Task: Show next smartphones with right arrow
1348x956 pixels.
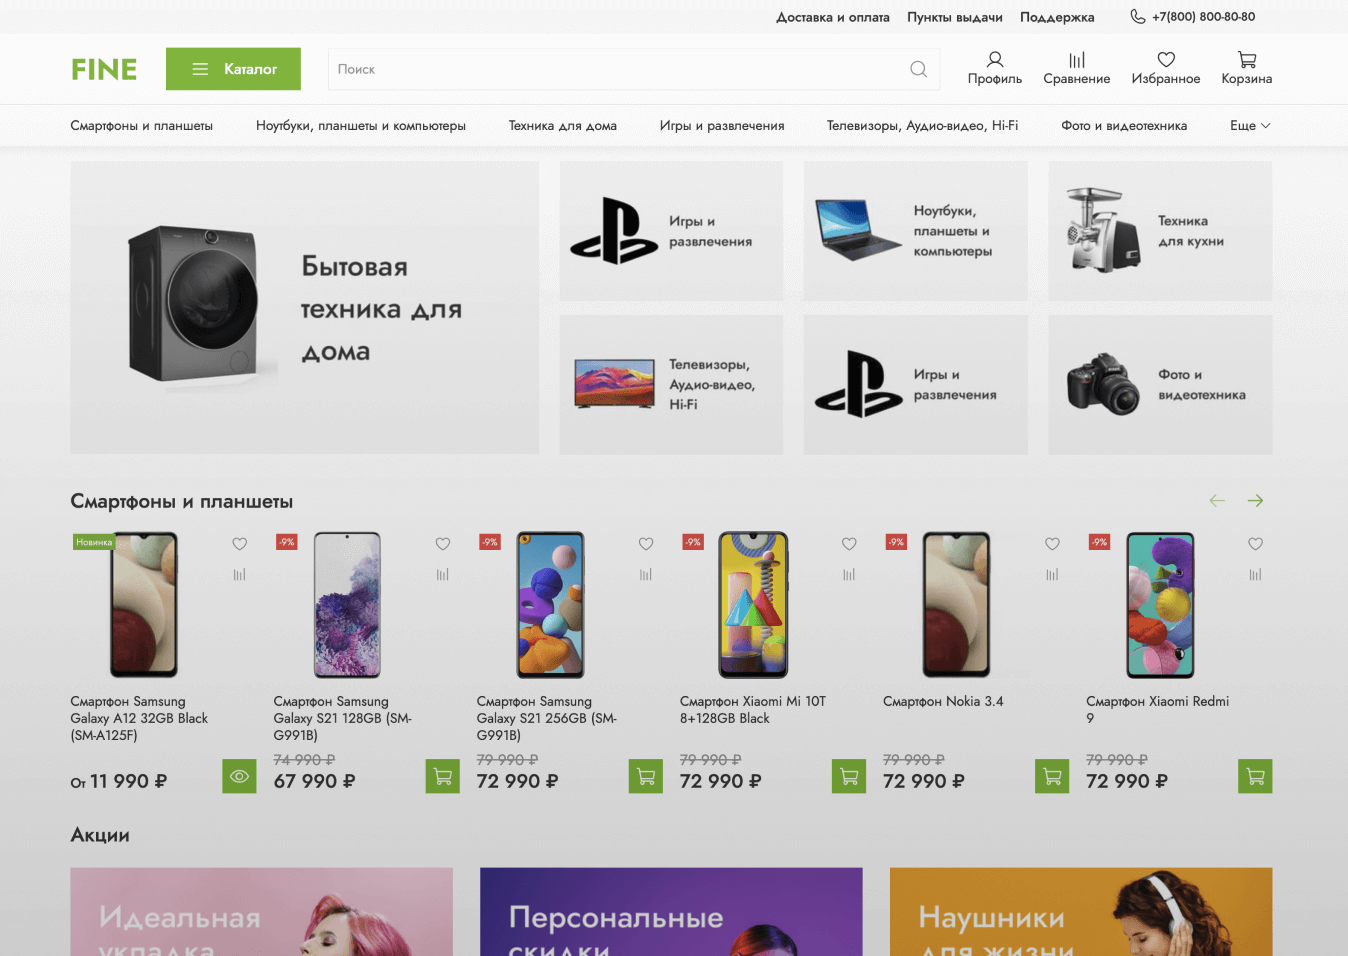Action: click(x=1255, y=501)
